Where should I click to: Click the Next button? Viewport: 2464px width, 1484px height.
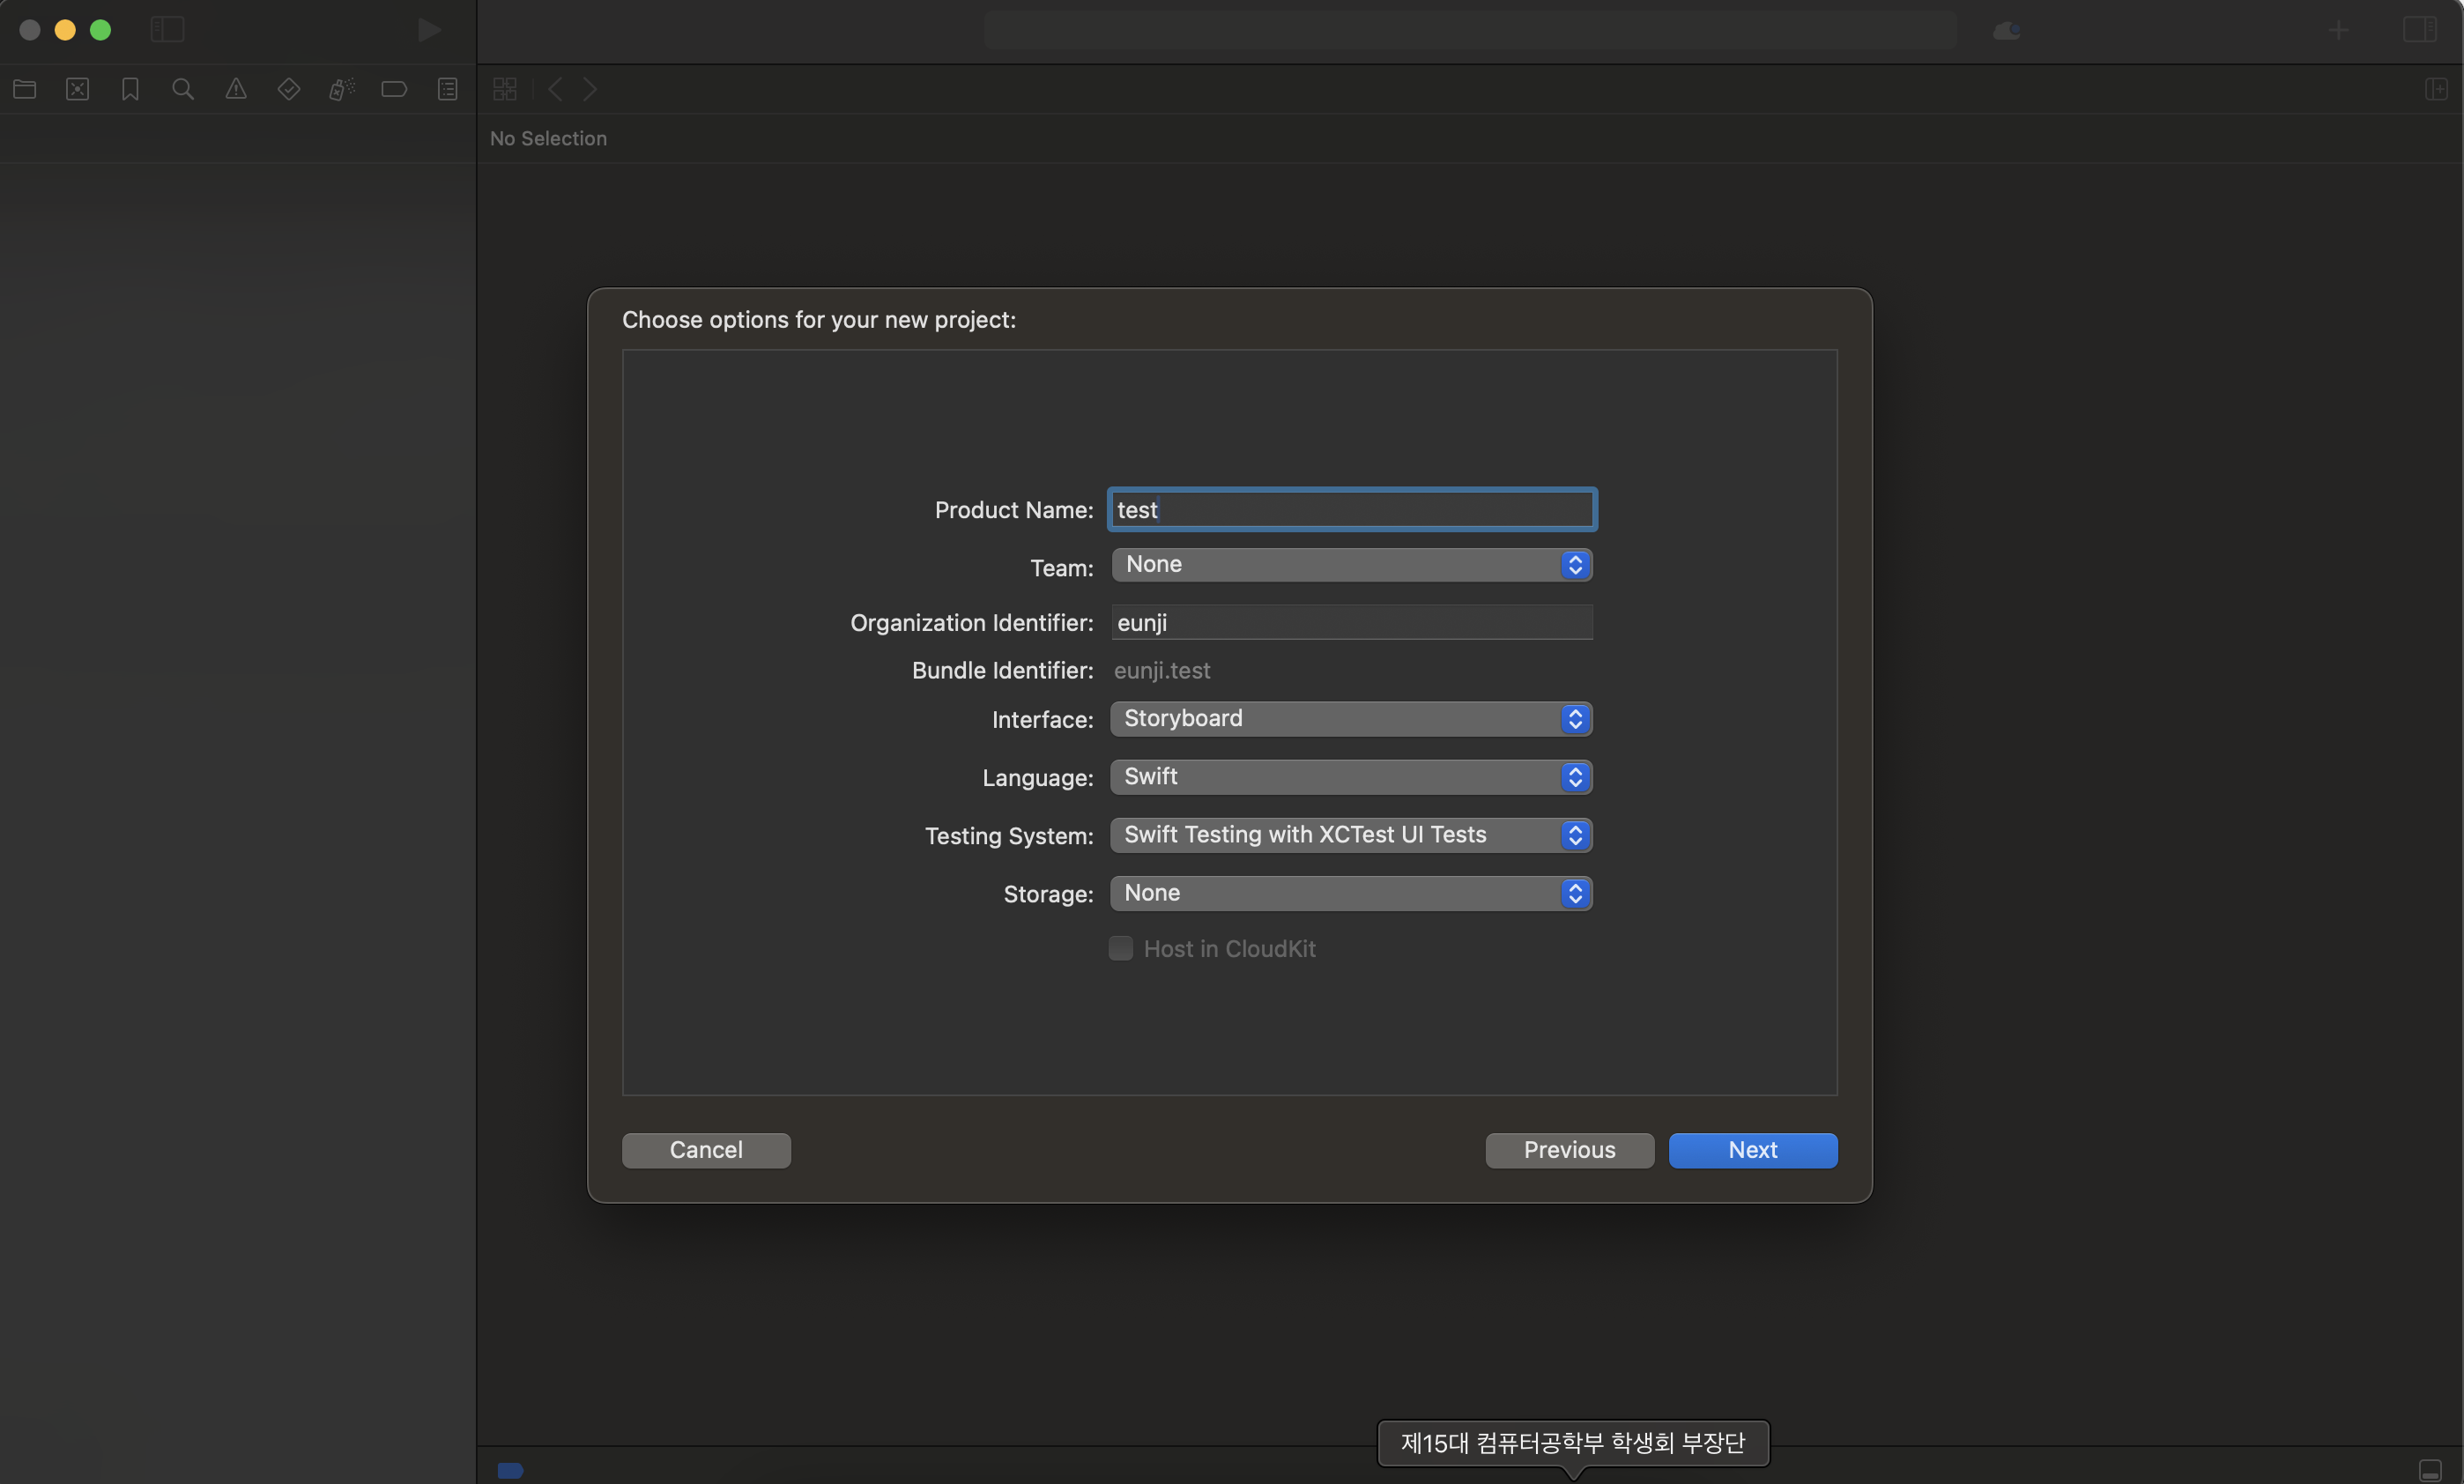coord(1752,1150)
